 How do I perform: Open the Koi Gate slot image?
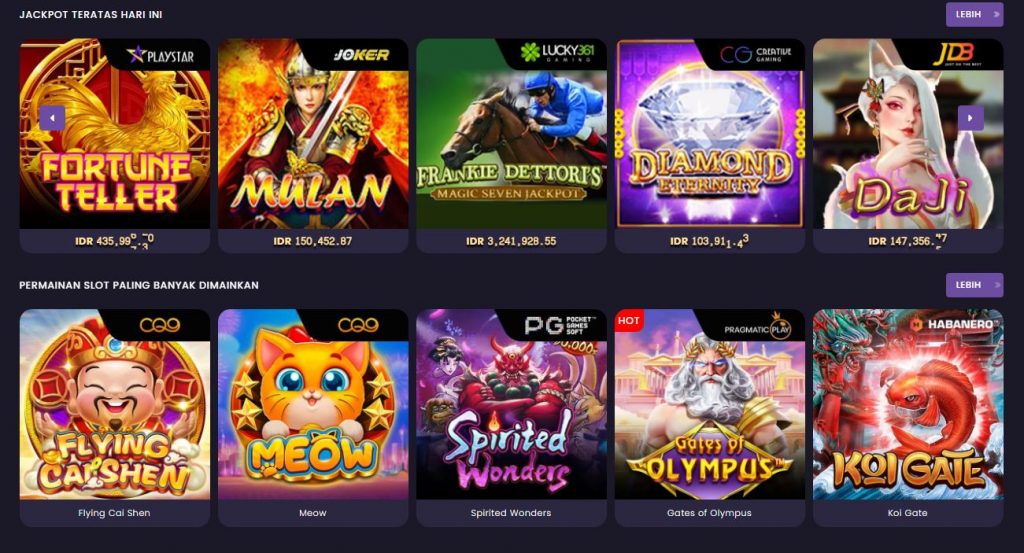[x=908, y=405]
